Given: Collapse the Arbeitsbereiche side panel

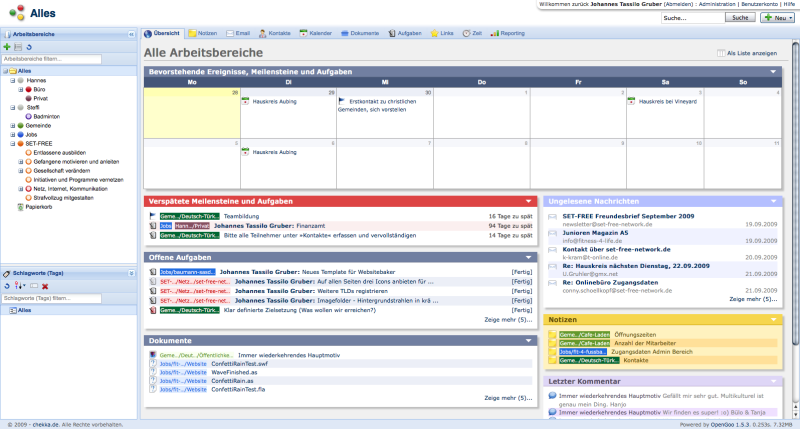Looking at the screenshot, I should tap(132, 34).
